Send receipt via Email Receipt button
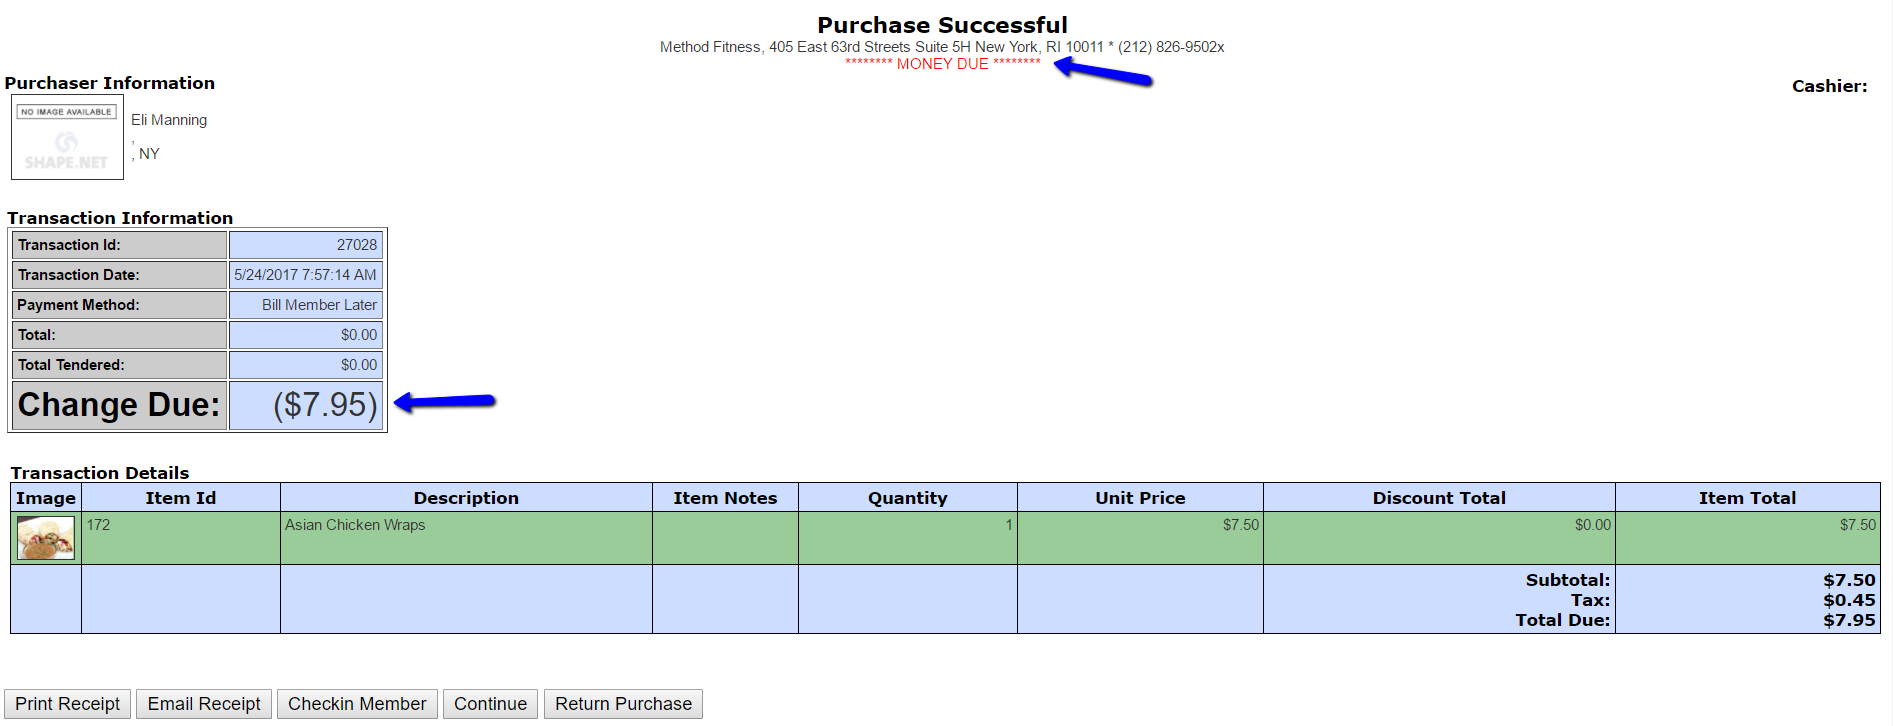Screen dimensions: 1893x726 204,704
